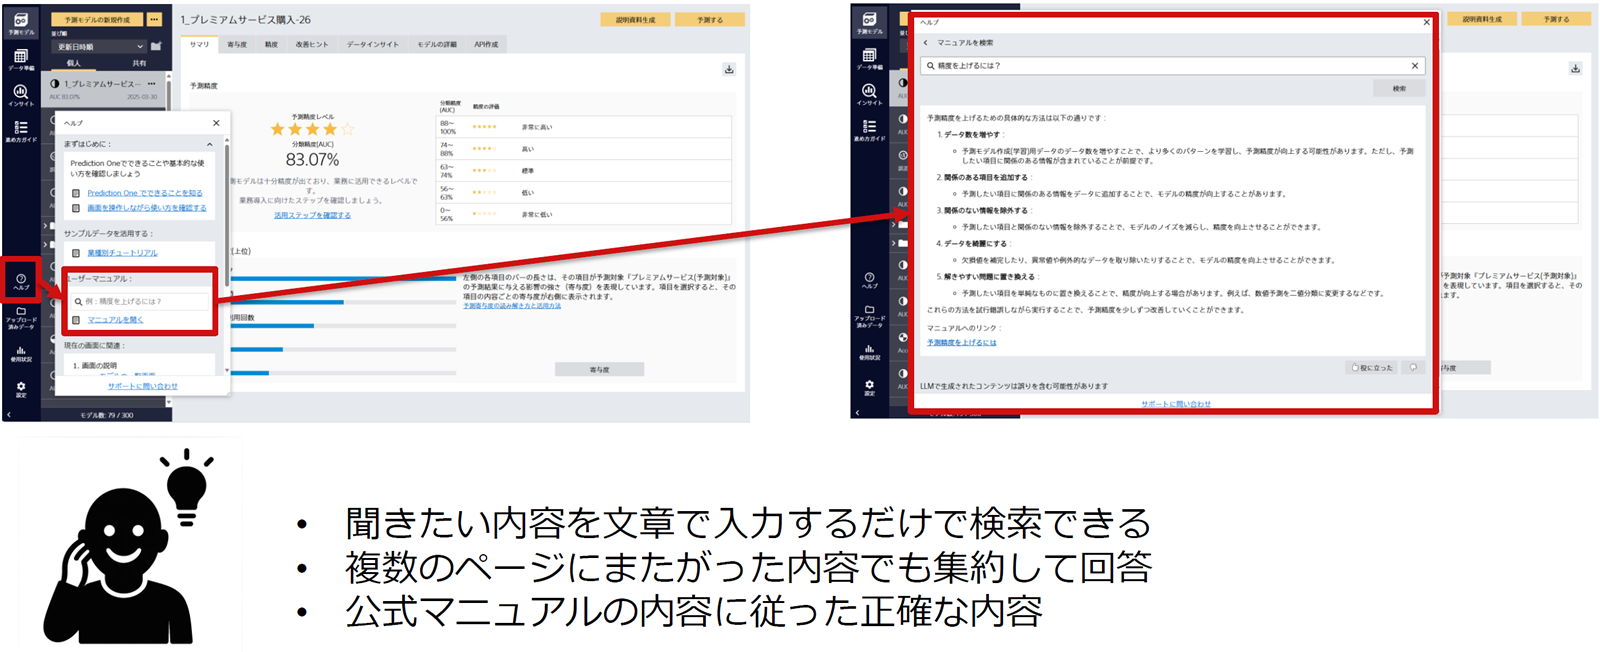
Task: Clear the 精度を上げるには？ search text with X
Action: coord(1414,66)
